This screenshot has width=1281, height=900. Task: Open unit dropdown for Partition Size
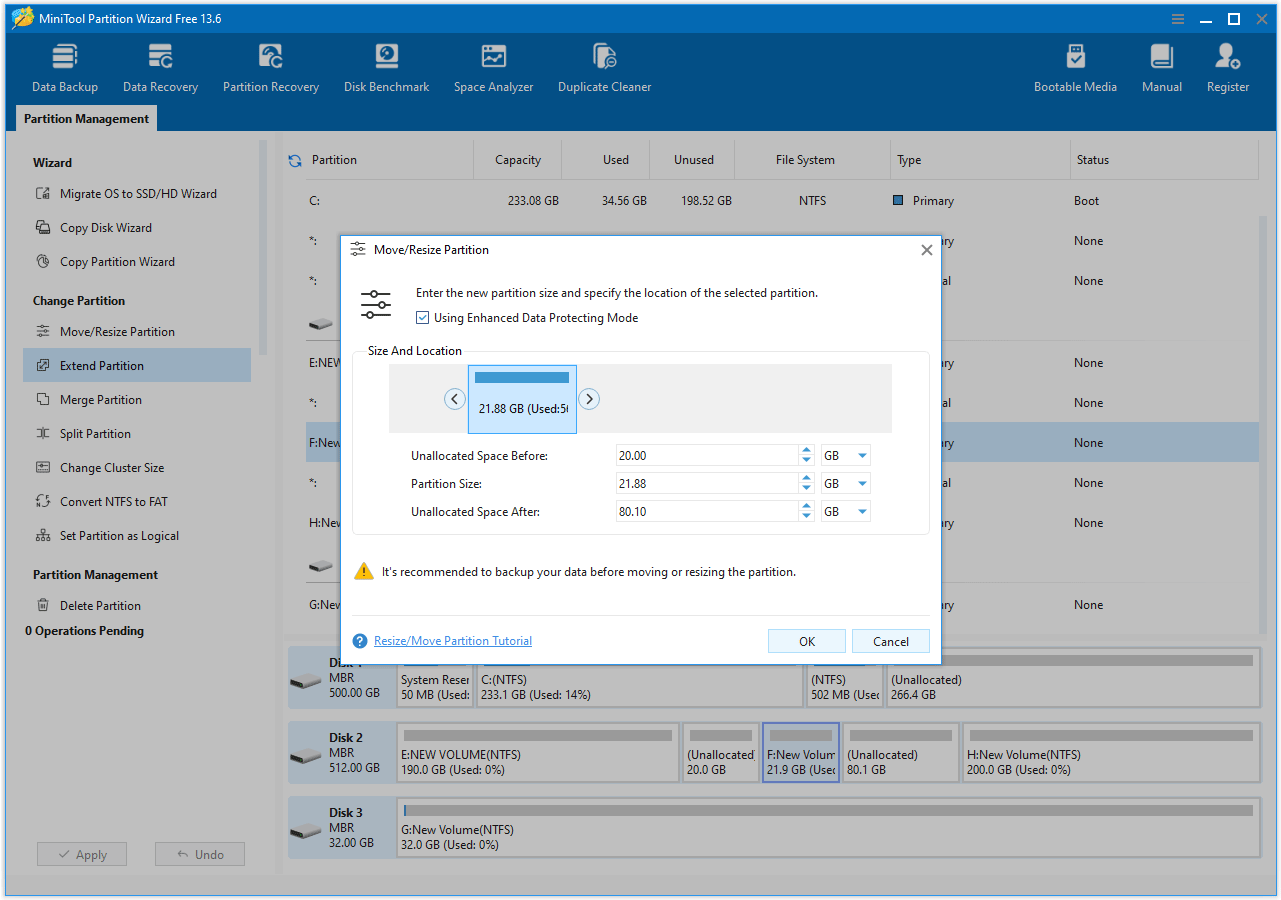[x=845, y=484]
